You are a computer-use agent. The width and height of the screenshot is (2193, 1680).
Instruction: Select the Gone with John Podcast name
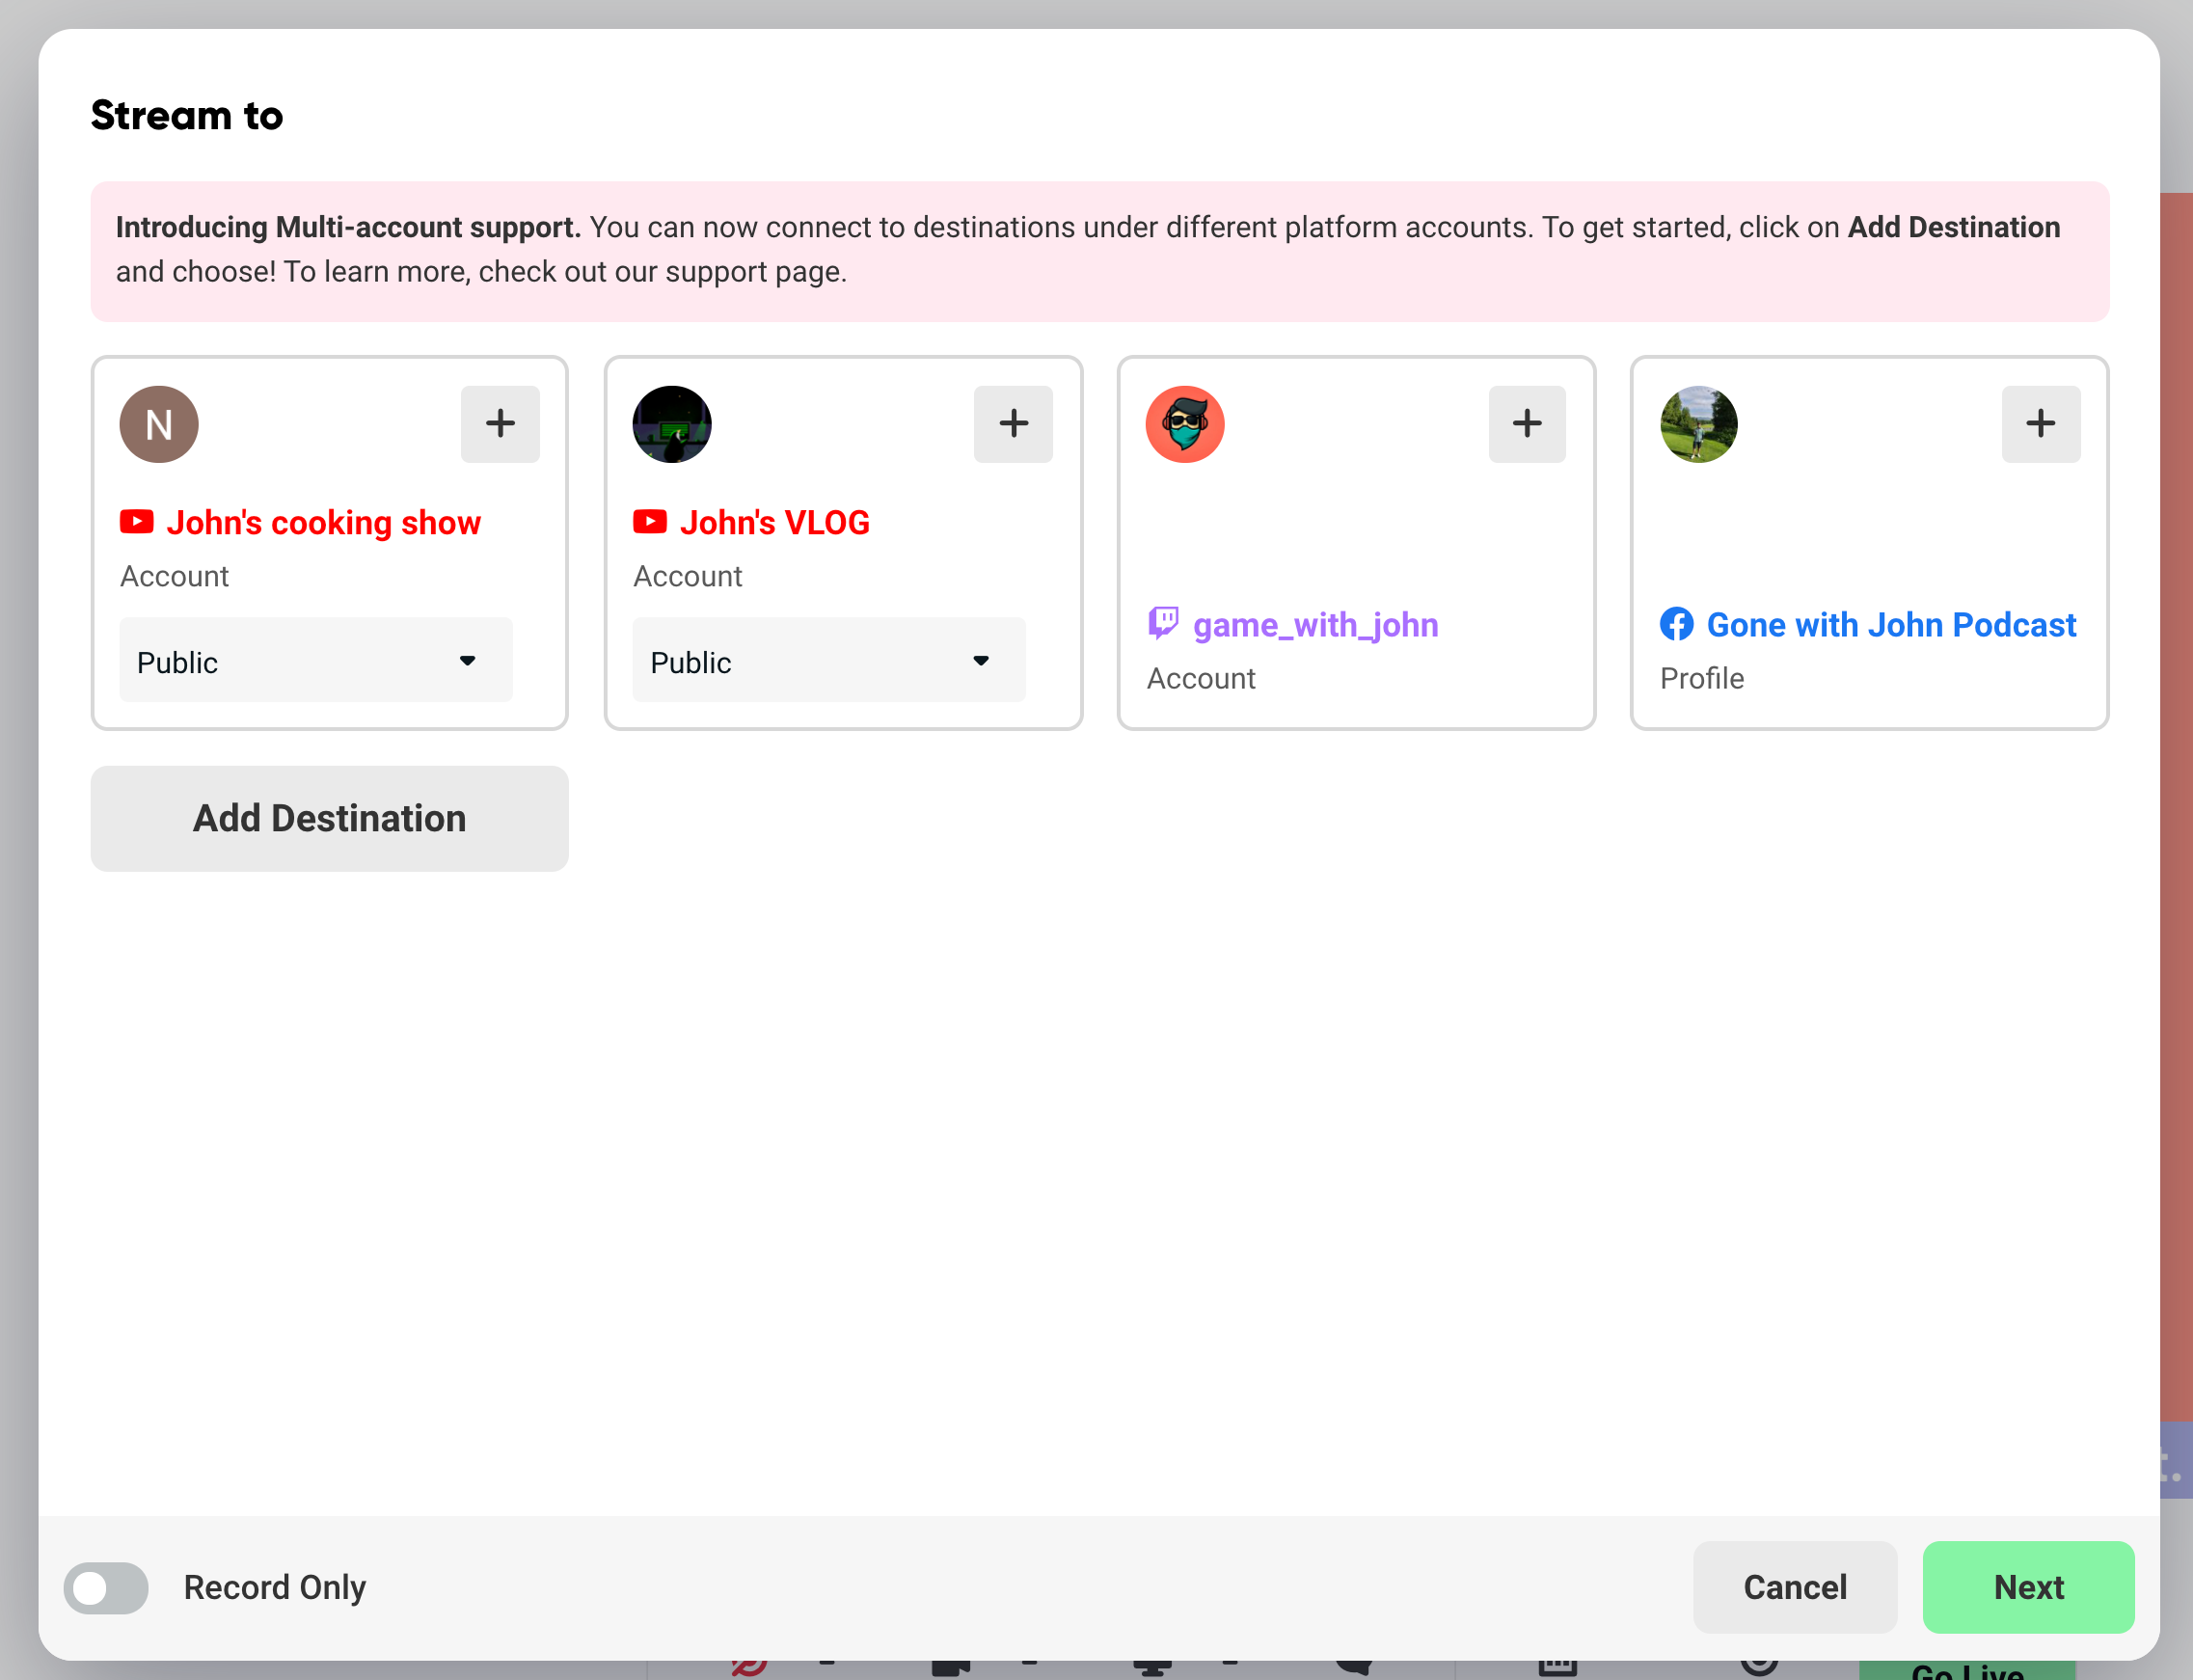point(1891,625)
